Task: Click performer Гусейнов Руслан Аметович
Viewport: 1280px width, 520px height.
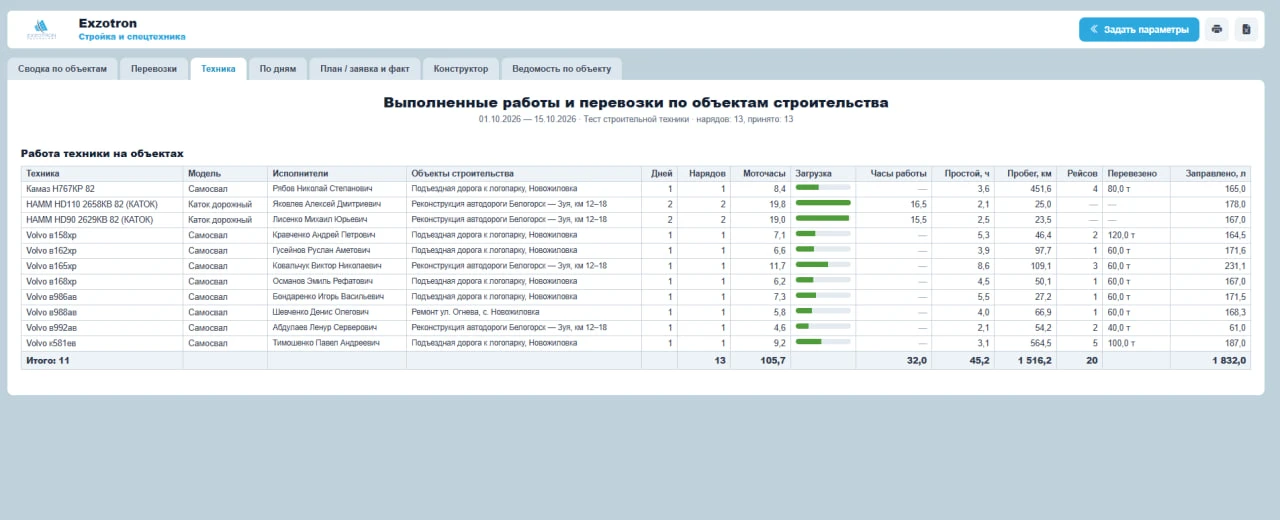Action: click(321, 250)
